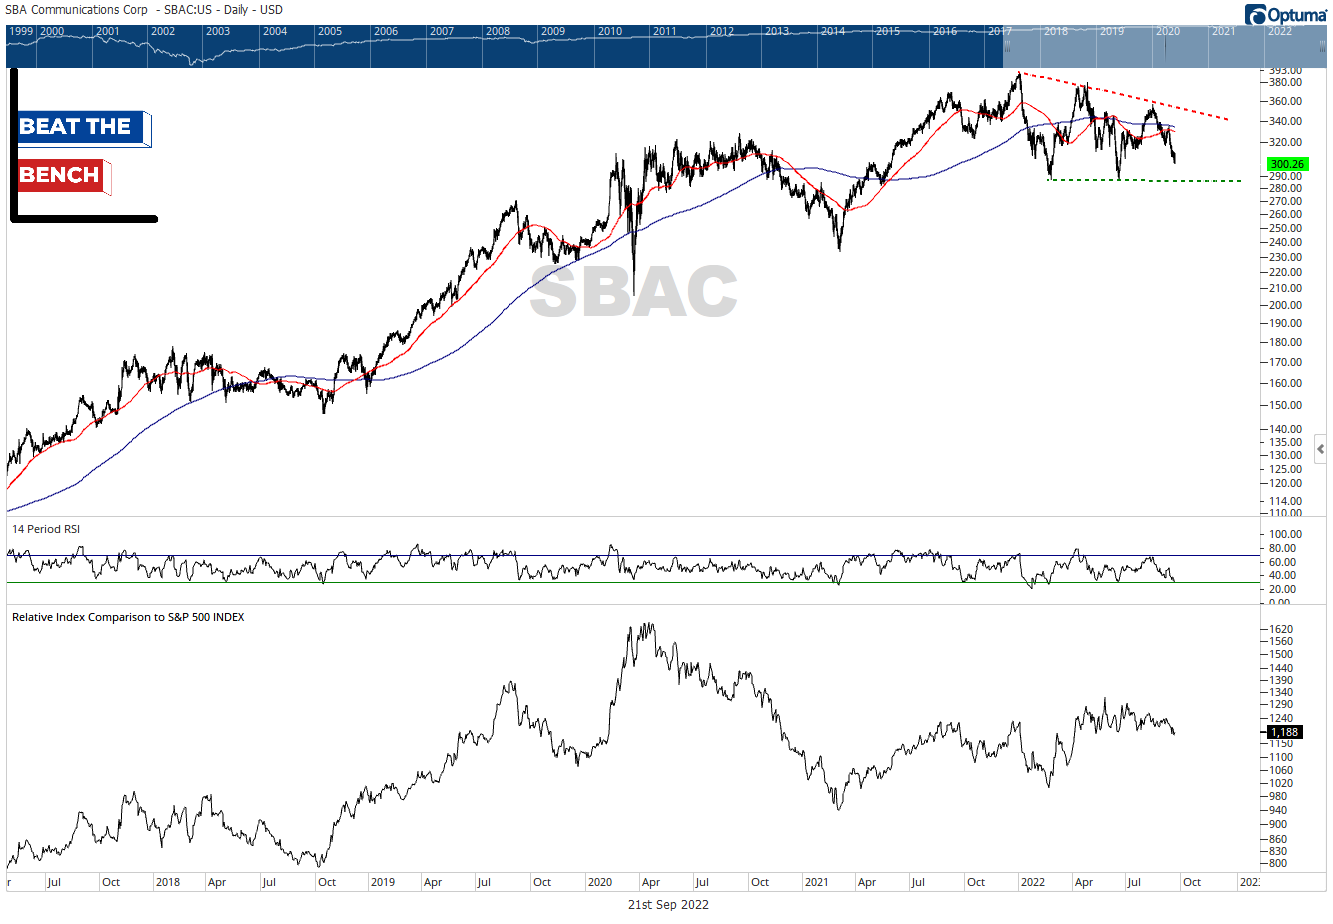Click year 2016 in the overview timeline
This screenshot has height=924, width=1333.
(945, 32)
